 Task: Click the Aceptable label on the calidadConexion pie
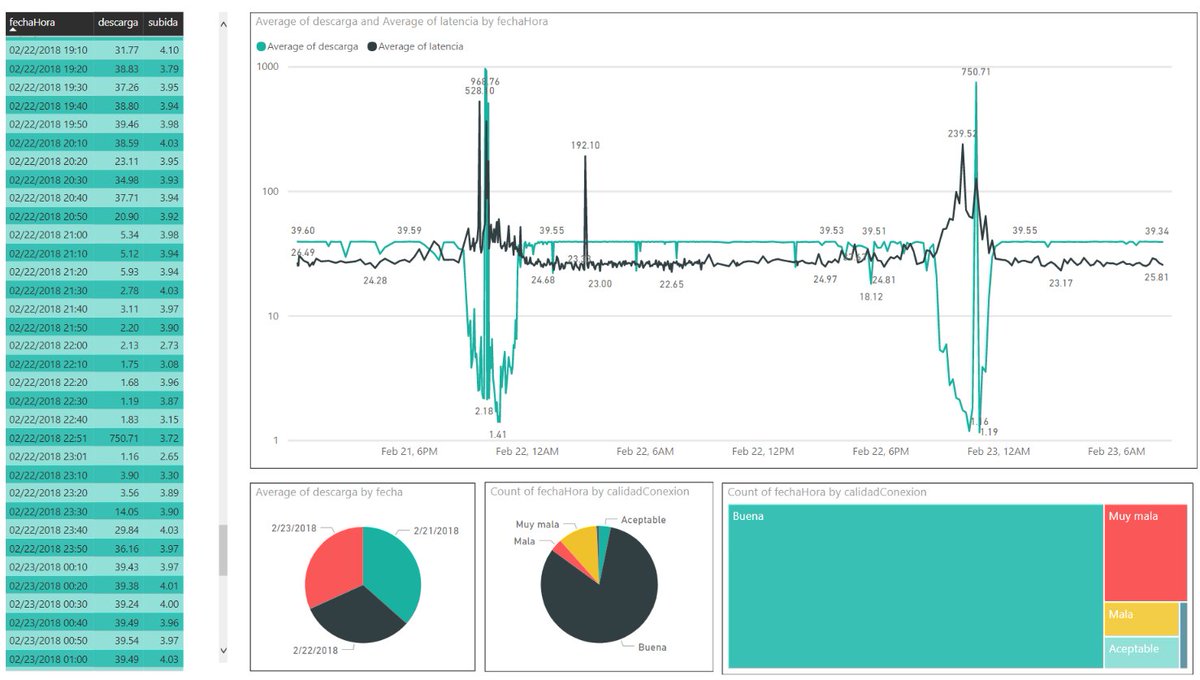[x=643, y=520]
